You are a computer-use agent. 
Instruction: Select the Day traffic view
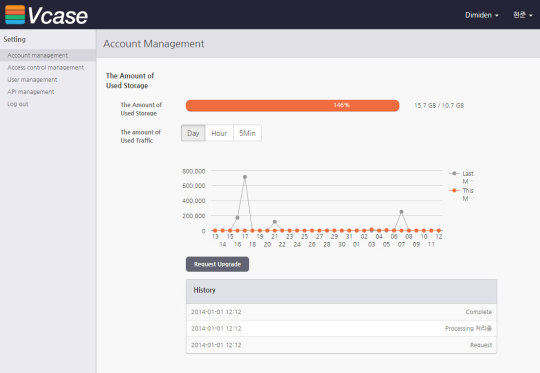click(x=193, y=133)
